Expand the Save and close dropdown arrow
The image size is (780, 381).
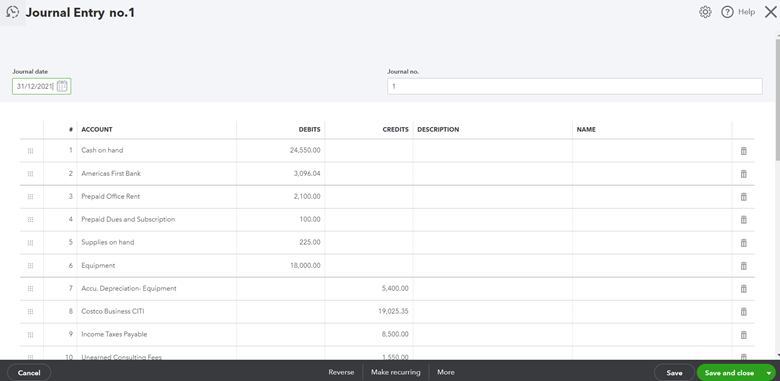click(x=769, y=373)
